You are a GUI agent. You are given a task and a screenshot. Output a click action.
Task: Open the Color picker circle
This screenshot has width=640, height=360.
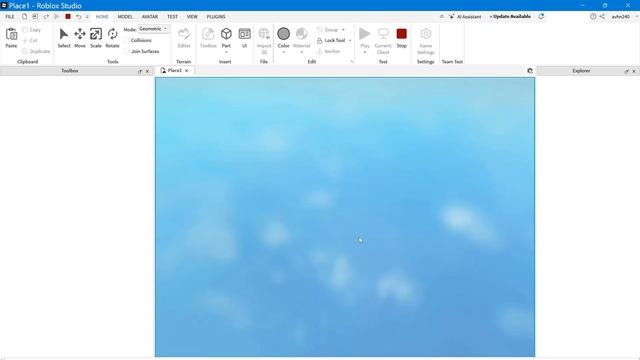pos(284,33)
